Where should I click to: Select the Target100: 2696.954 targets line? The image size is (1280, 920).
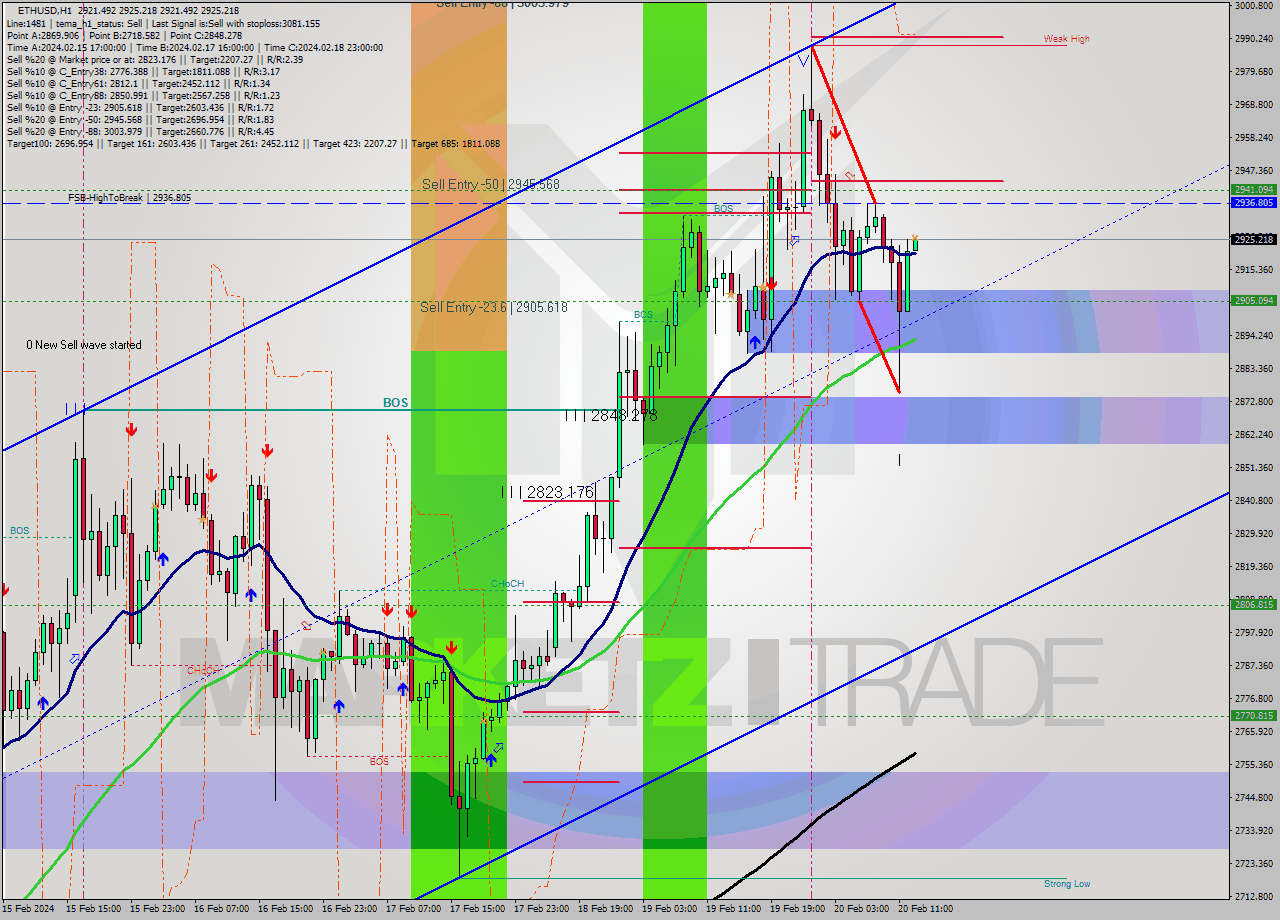[x=253, y=143]
